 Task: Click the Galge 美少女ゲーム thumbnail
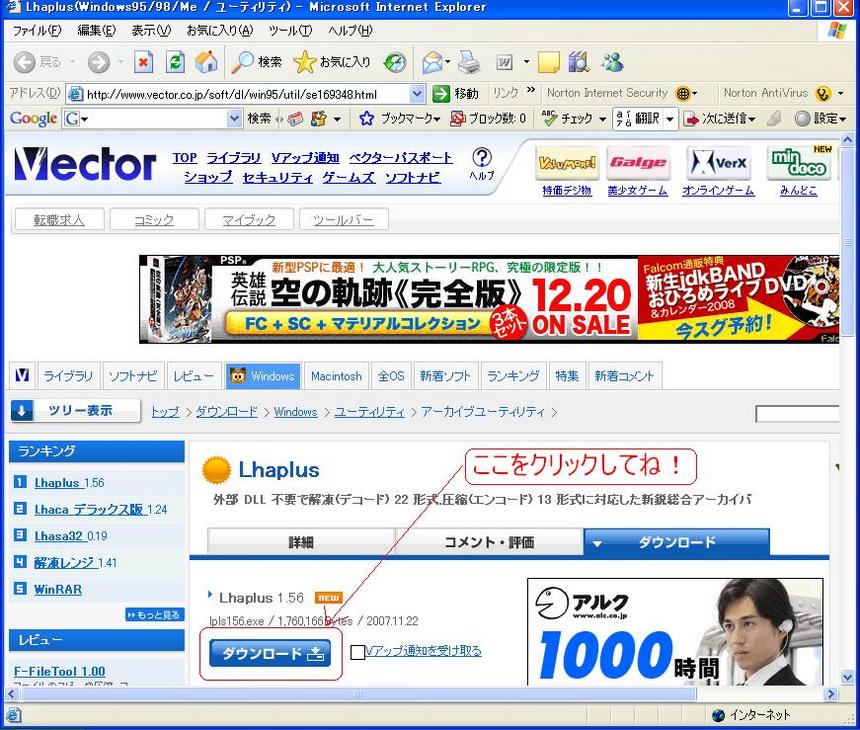pos(638,163)
